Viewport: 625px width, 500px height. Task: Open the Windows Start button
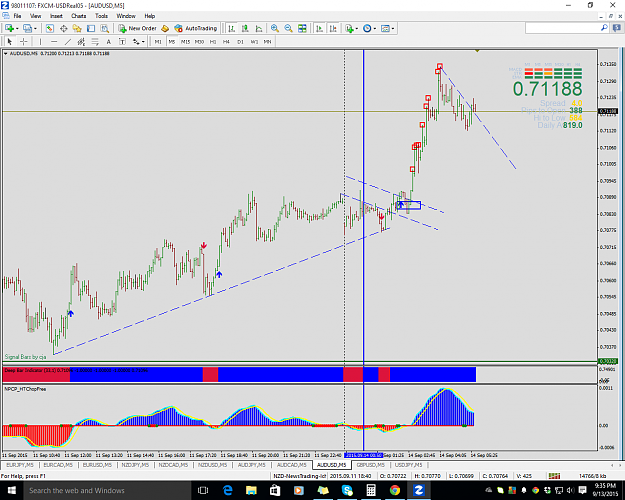(x=11, y=490)
